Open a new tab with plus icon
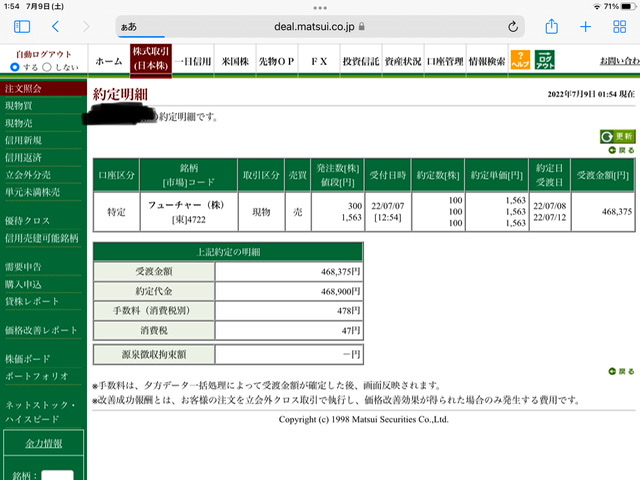The width and height of the screenshot is (640, 480). 585,27
